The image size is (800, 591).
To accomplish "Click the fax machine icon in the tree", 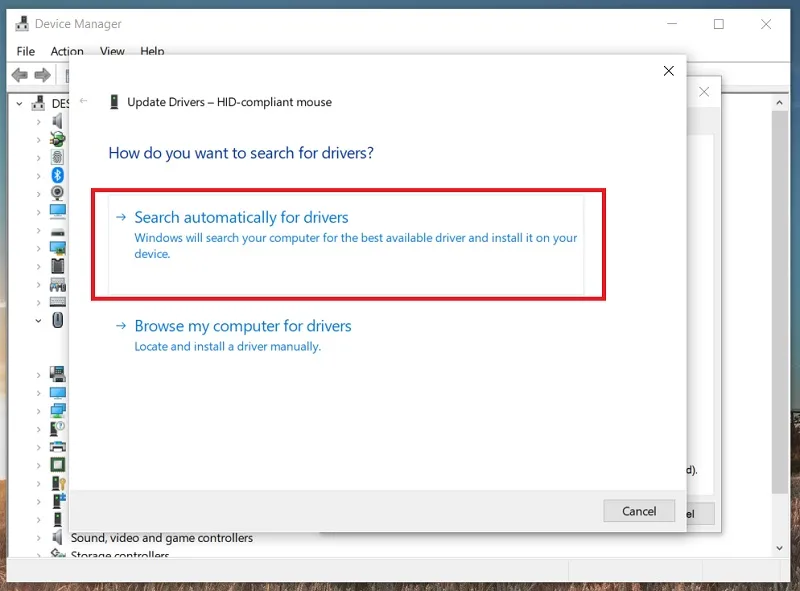I will tap(58, 374).
